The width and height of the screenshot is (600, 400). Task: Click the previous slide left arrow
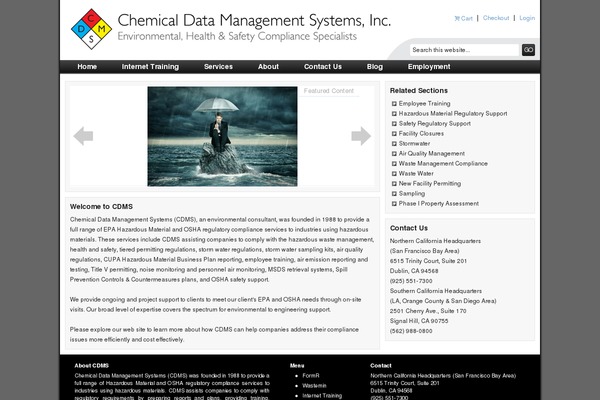[x=83, y=136]
